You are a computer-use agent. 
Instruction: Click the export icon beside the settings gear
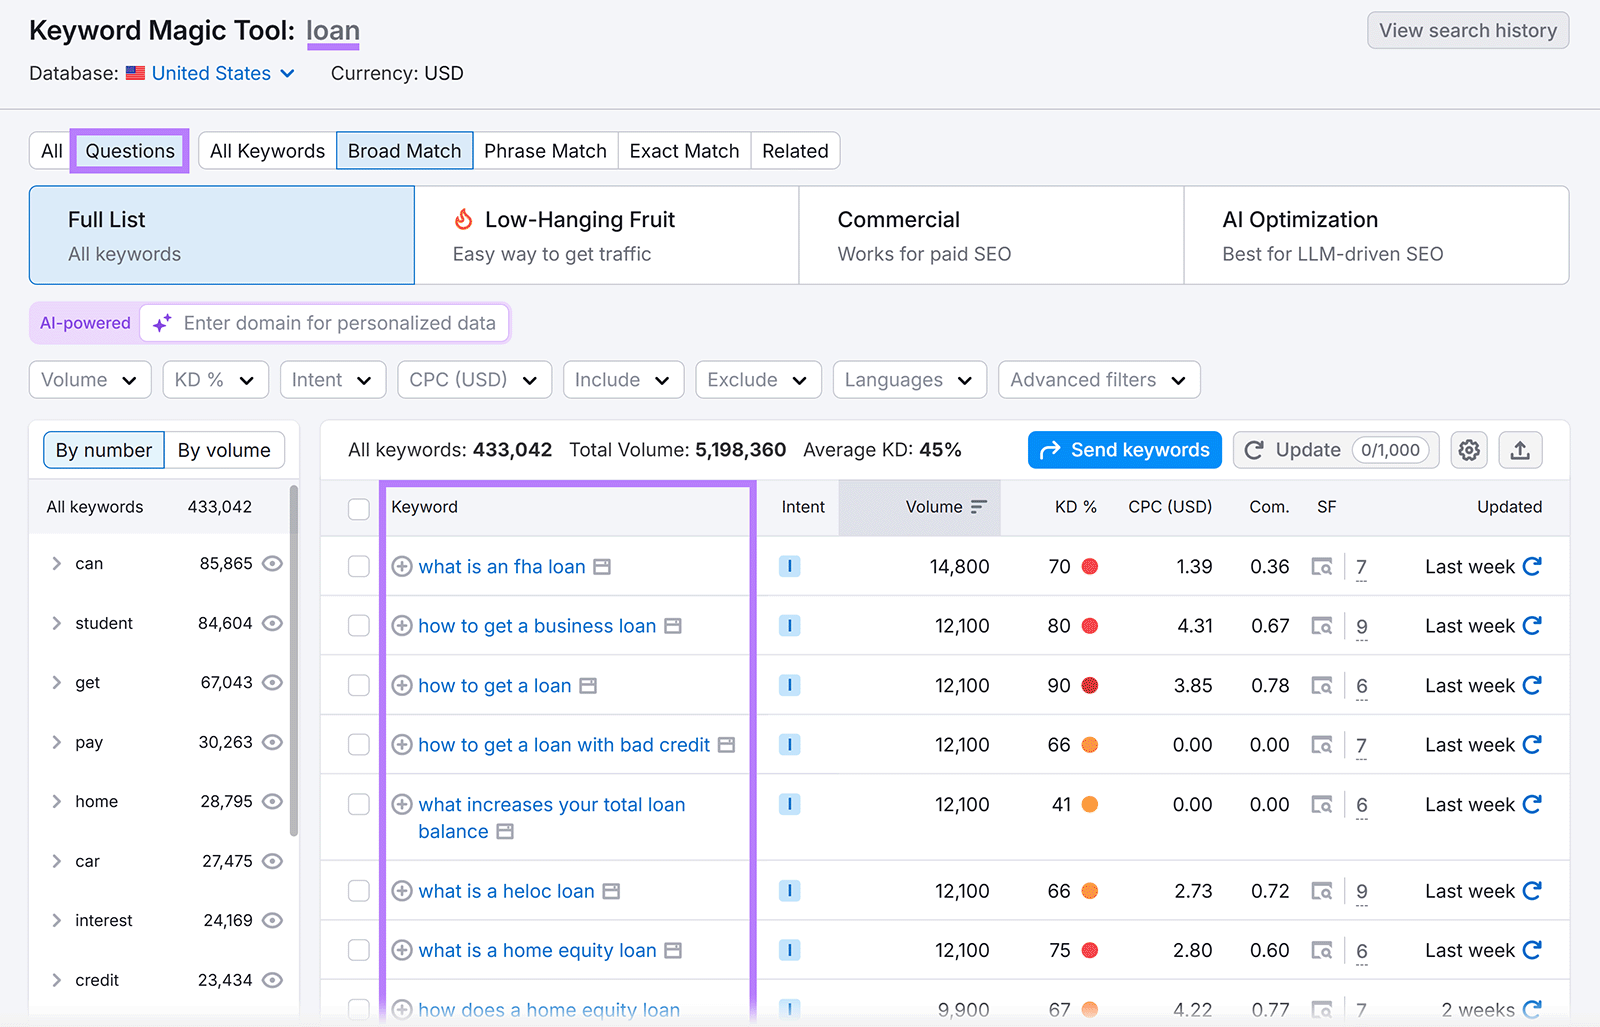(x=1520, y=450)
